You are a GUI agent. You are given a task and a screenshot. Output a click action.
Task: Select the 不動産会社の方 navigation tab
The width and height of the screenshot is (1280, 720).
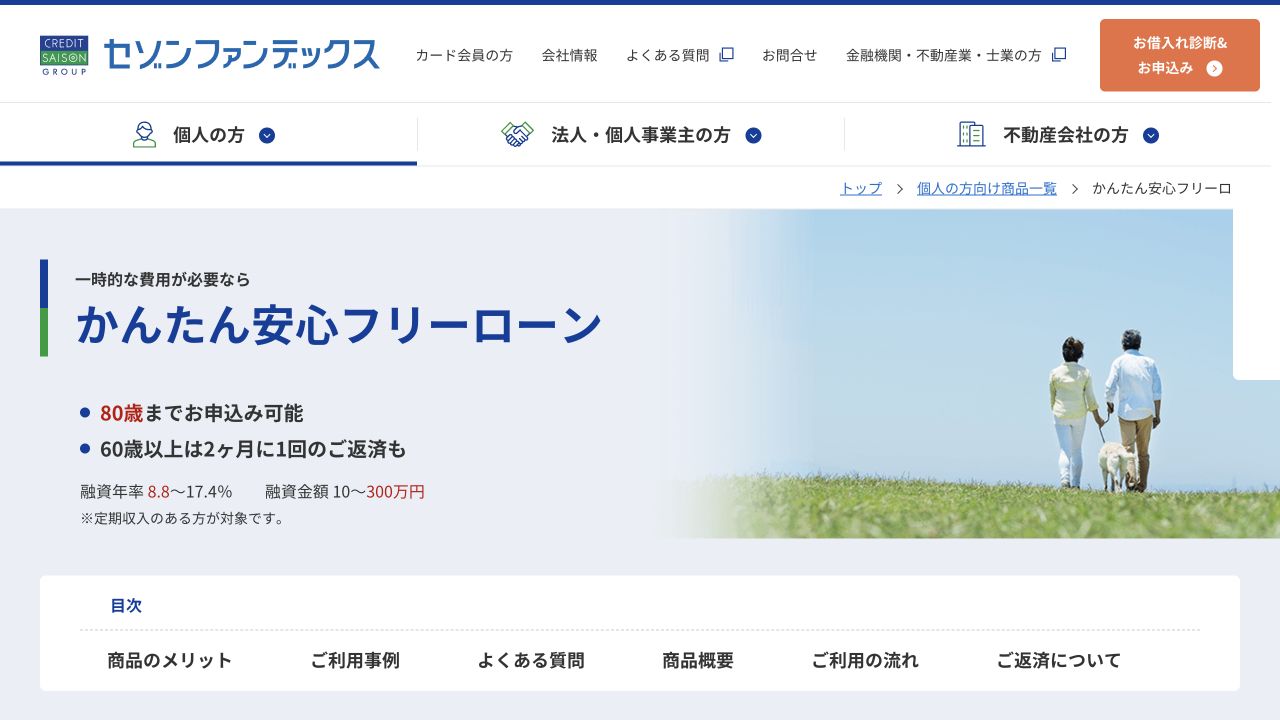coord(1058,134)
